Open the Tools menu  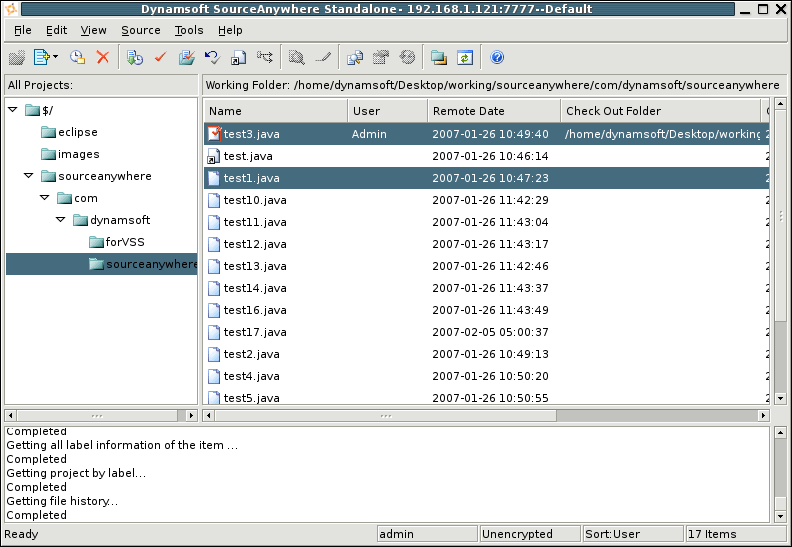[188, 30]
